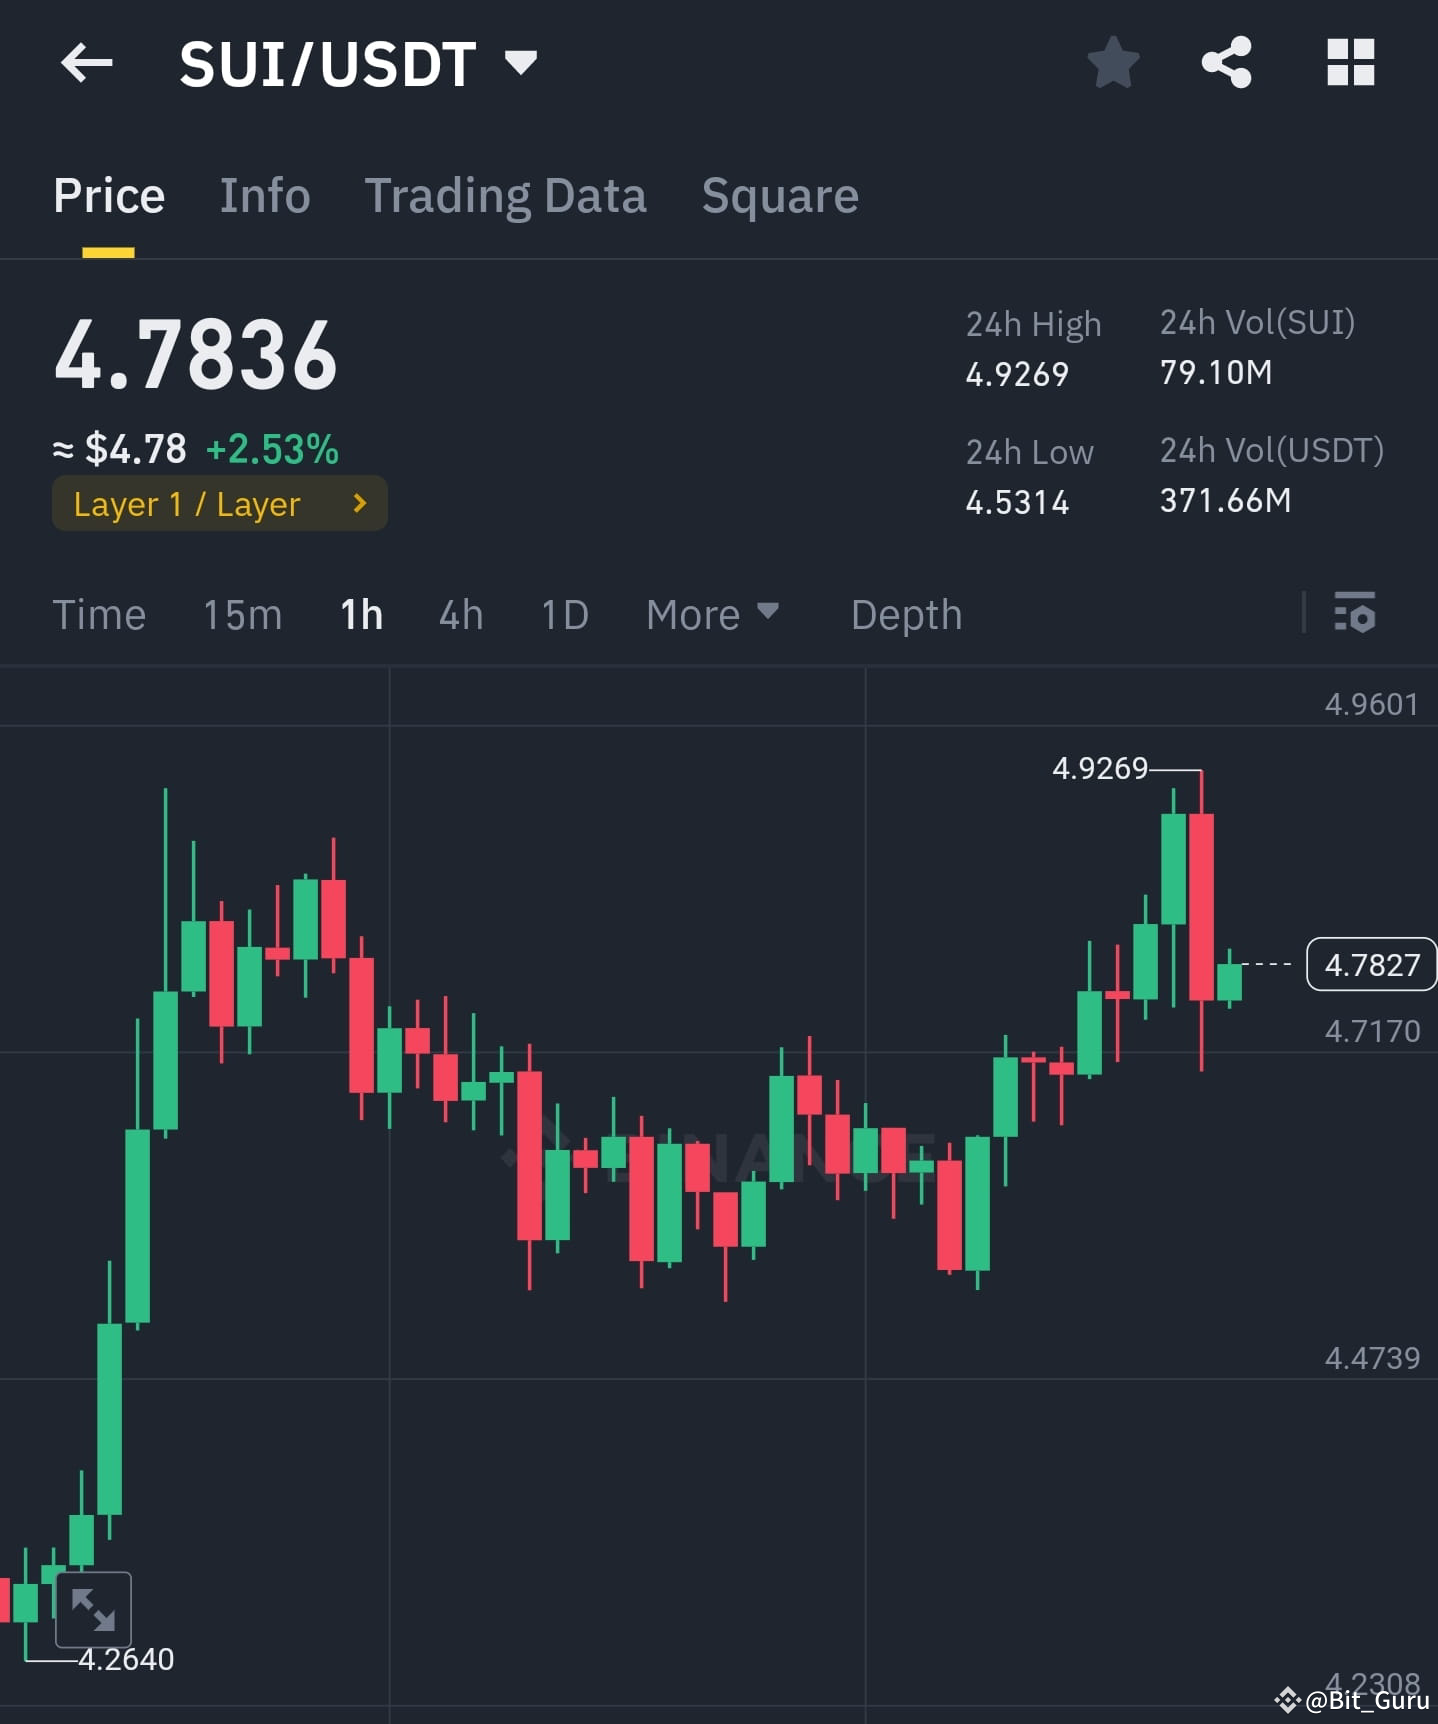1438x1724 pixels.
Task: Open the markets grid icon top right
Action: point(1350,62)
